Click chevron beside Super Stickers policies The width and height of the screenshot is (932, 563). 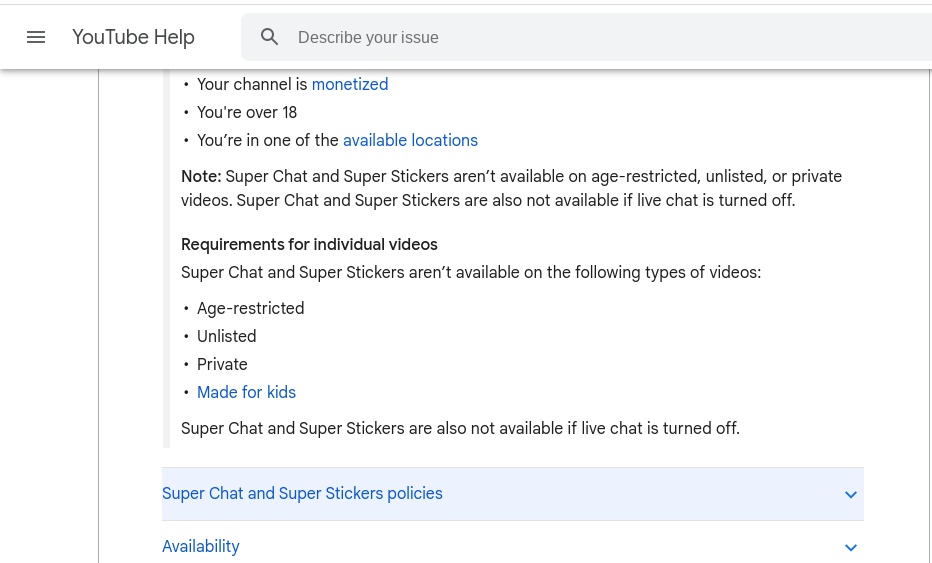(x=851, y=495)
